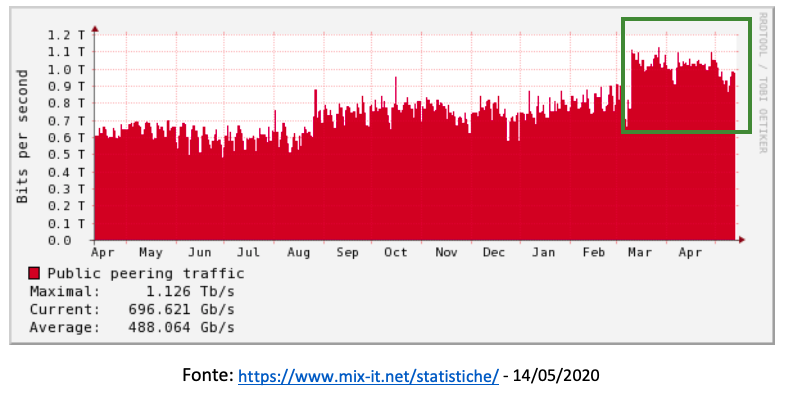Click the 'Nov' x-axis label

pyautogui.click(x=446, y=252)
